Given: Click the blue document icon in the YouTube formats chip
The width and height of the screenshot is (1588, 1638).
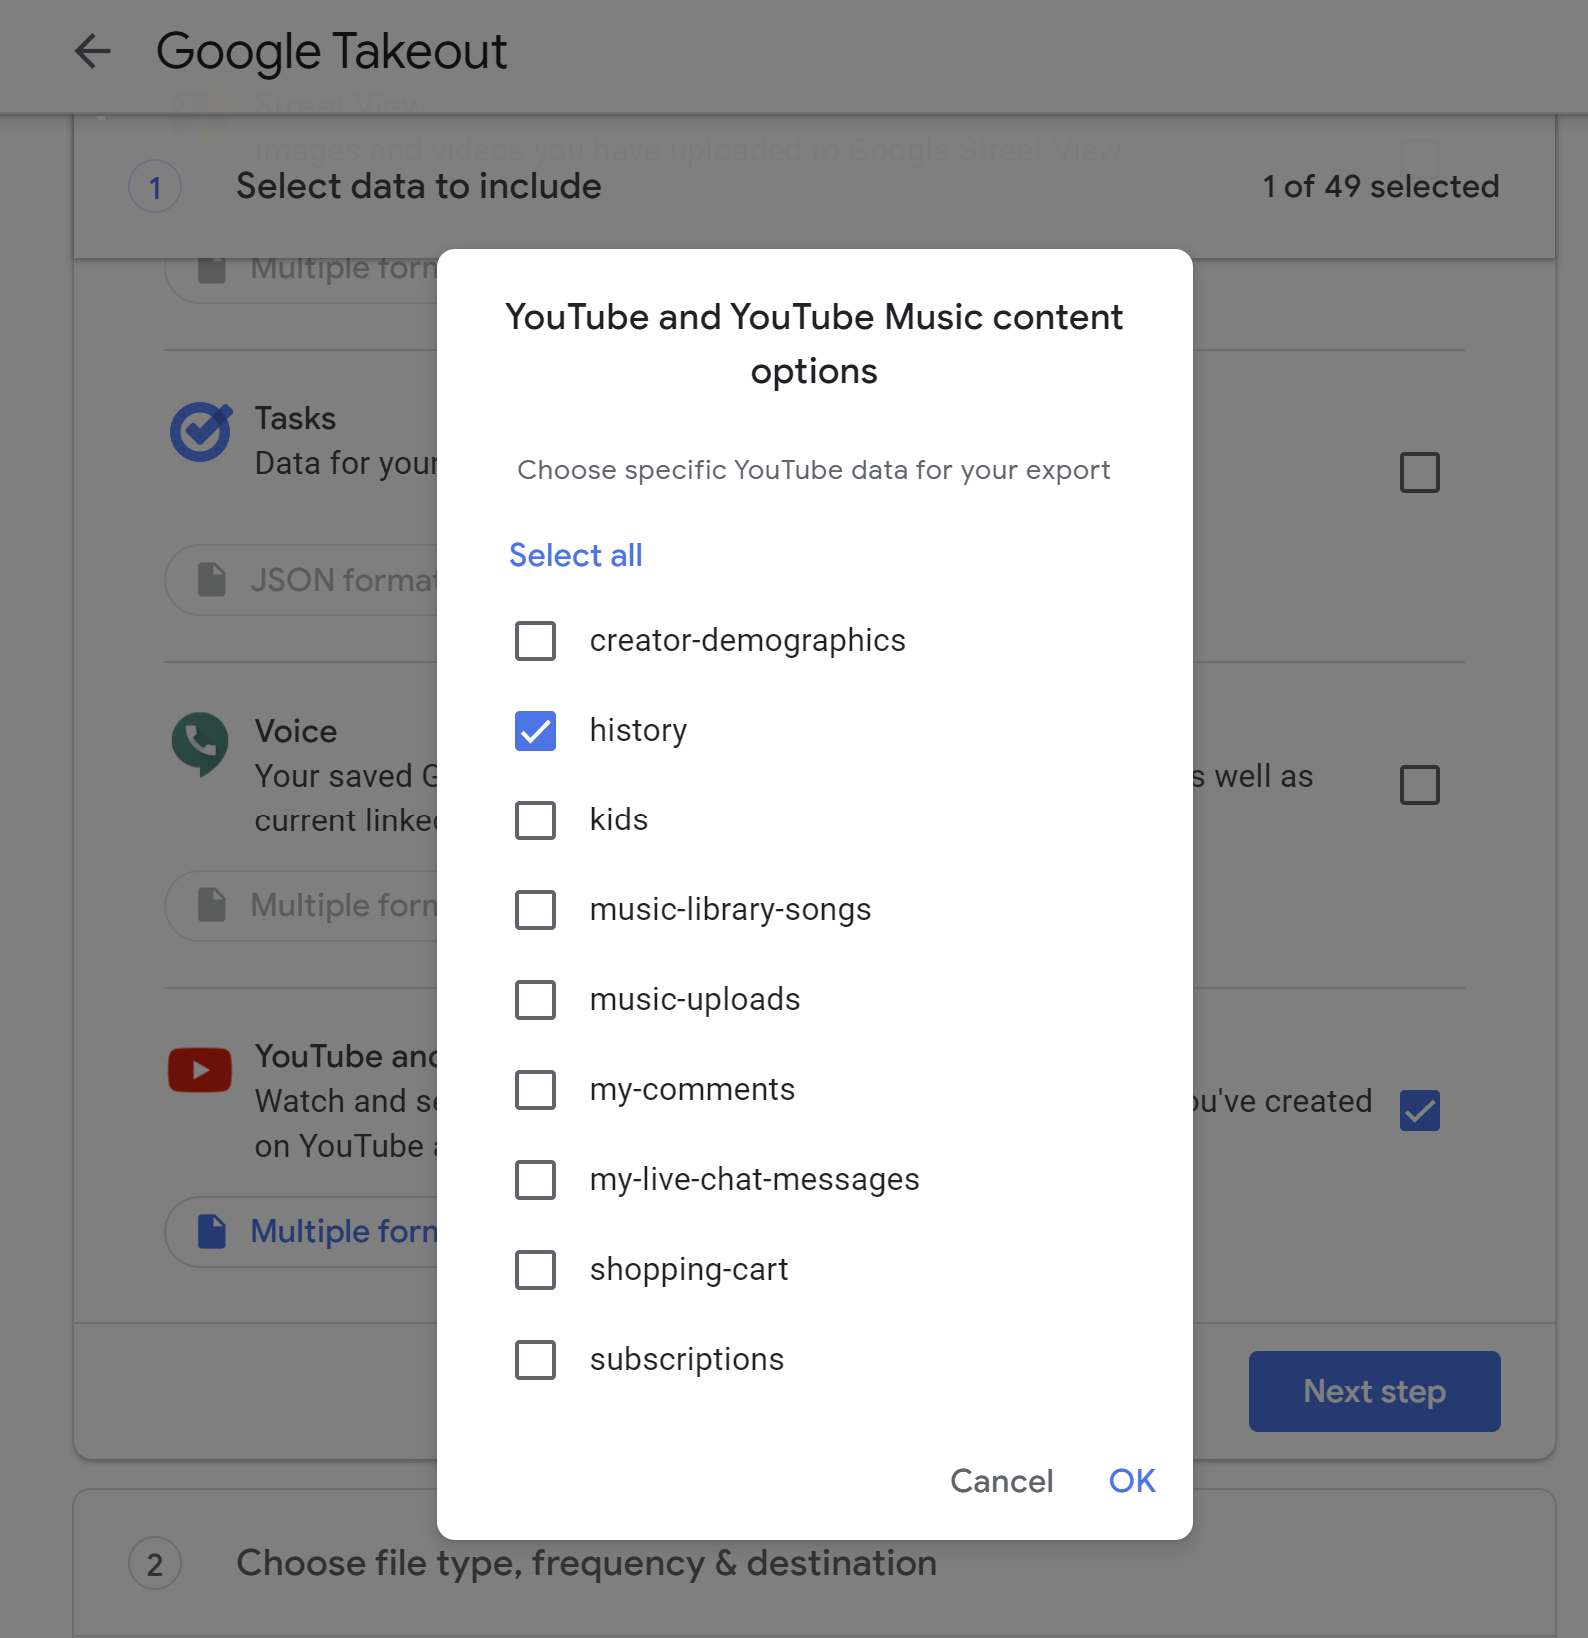Looking at the screenshot, I should click(x=212, y=1231).
